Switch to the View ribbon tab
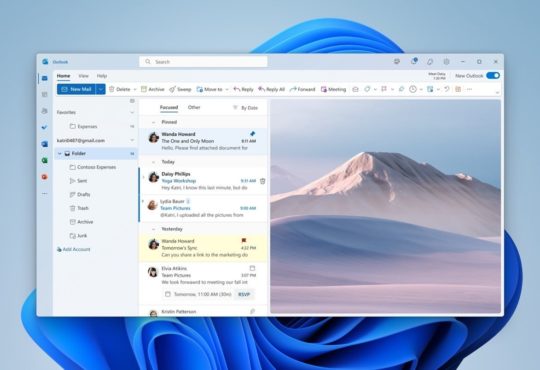The image size is (540, 370). pos(83,75)
